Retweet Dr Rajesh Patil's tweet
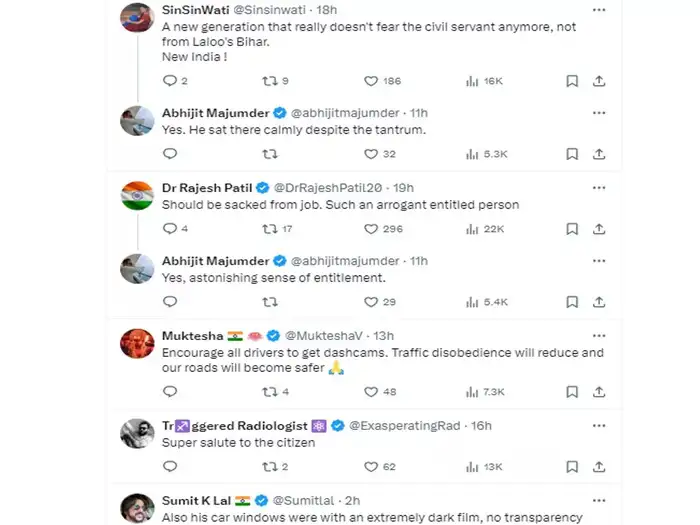Image resolution: width=700 pixels, height=525 pixels. pos(270,228)
